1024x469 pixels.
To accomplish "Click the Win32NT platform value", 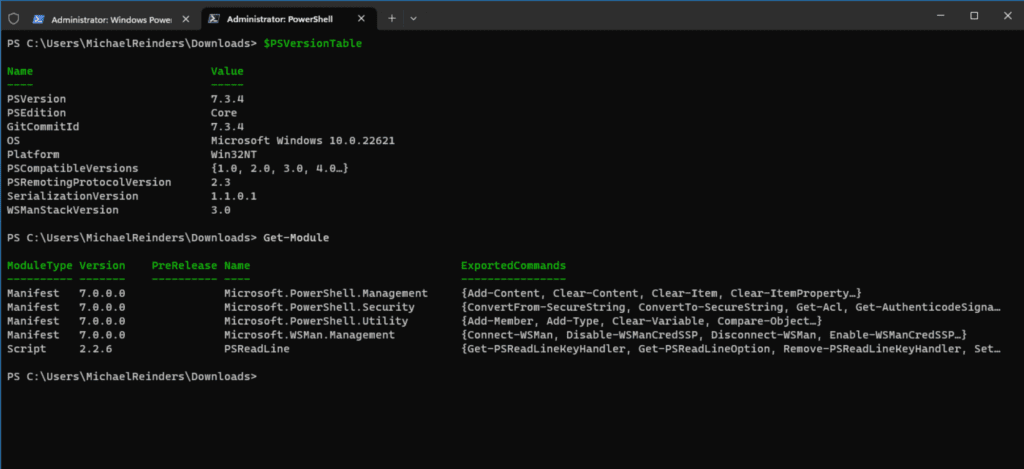I will [233, 155].
